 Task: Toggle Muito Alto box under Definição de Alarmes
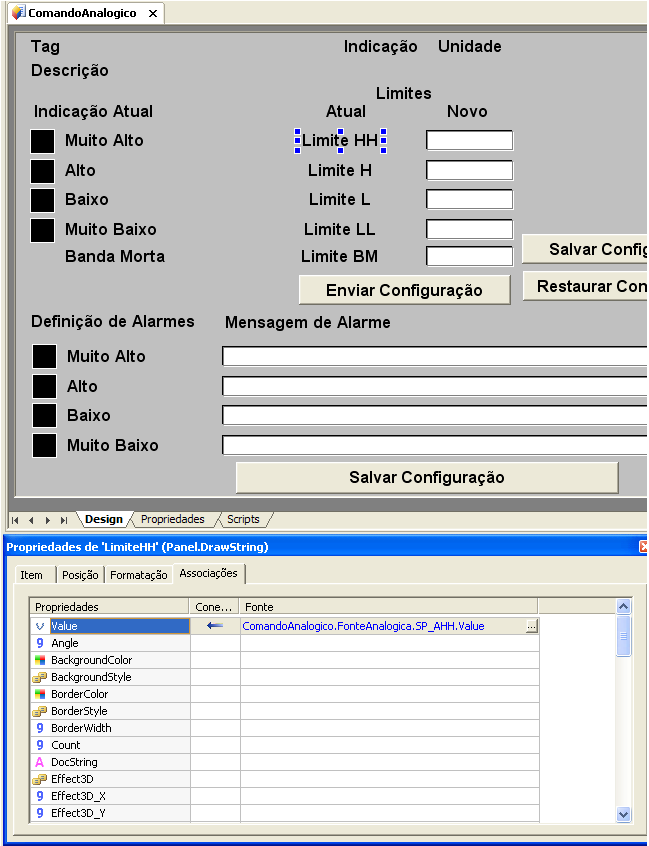44,357
